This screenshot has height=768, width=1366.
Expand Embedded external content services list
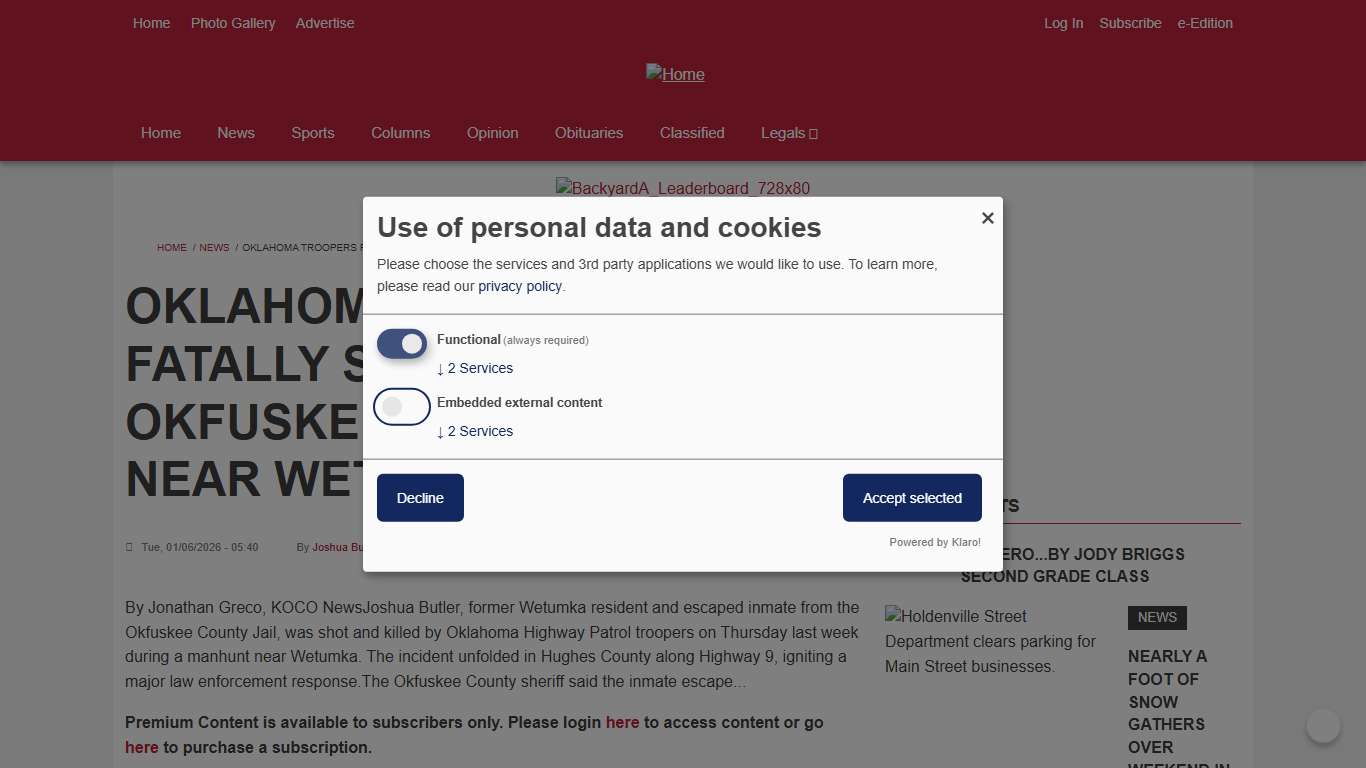tap(475, 432)
